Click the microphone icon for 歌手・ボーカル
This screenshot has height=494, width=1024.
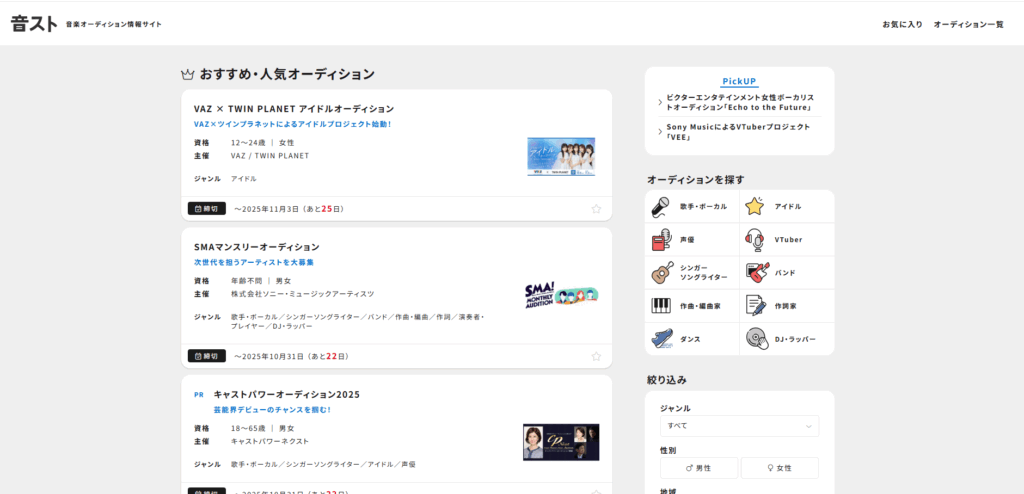[661, 207]
